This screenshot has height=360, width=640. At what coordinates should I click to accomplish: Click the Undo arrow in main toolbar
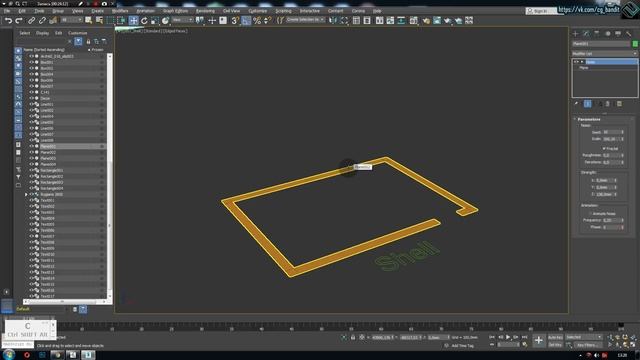click(x=9, y=20)
